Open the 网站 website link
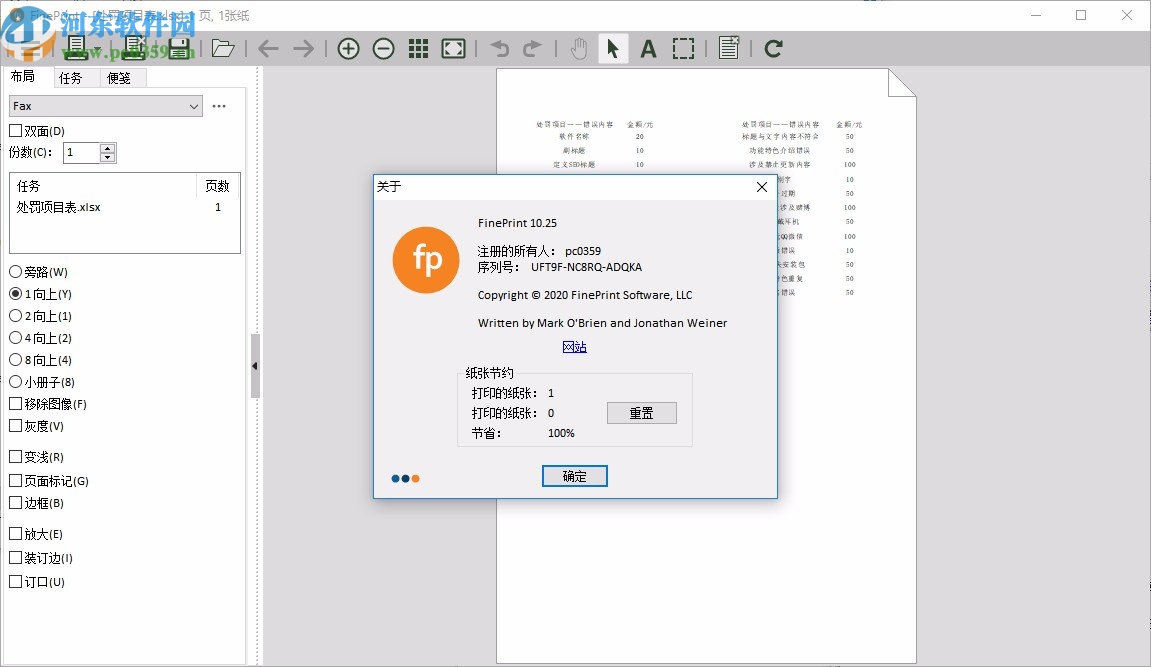 [574, 346]
